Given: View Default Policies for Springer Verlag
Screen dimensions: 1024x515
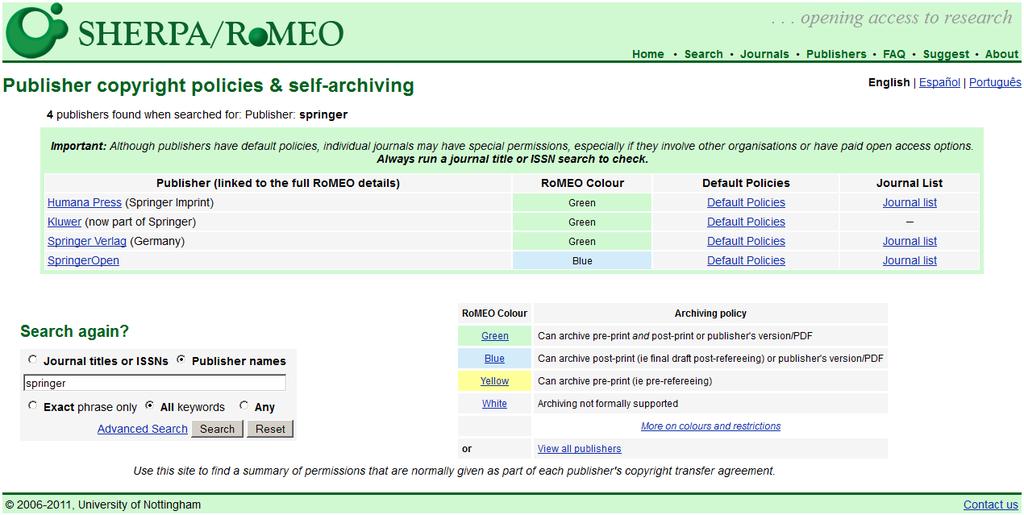Looking at the screenshot, I should [x=746, y=241].
